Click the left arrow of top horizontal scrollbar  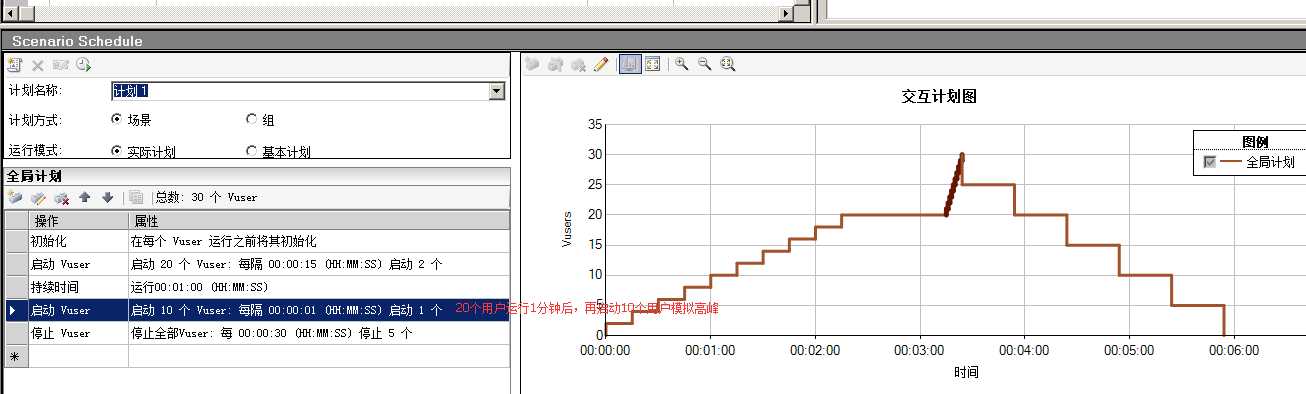11,13
